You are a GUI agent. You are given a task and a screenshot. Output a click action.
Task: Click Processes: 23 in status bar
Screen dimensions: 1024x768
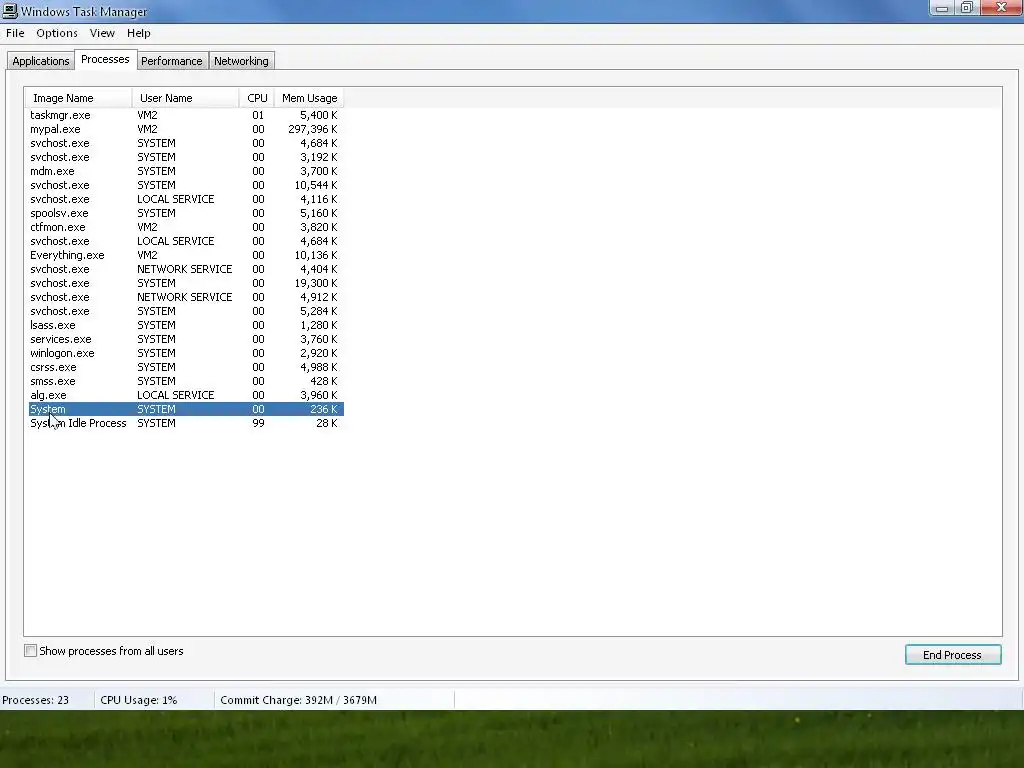[35, 700]
